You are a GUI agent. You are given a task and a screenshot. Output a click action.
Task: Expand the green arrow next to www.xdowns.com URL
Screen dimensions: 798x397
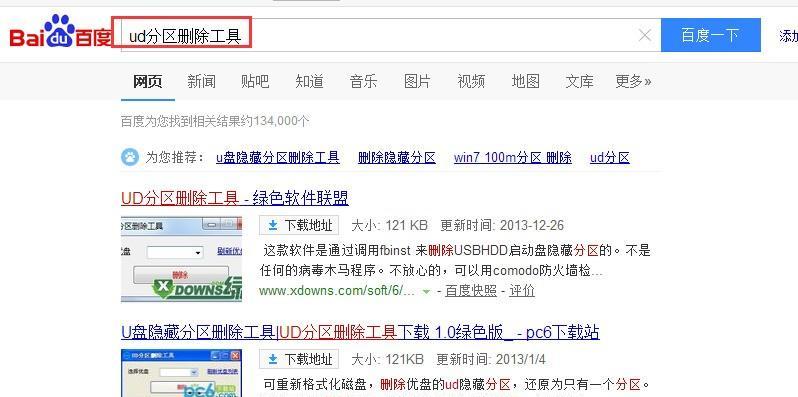coord(426,292)
